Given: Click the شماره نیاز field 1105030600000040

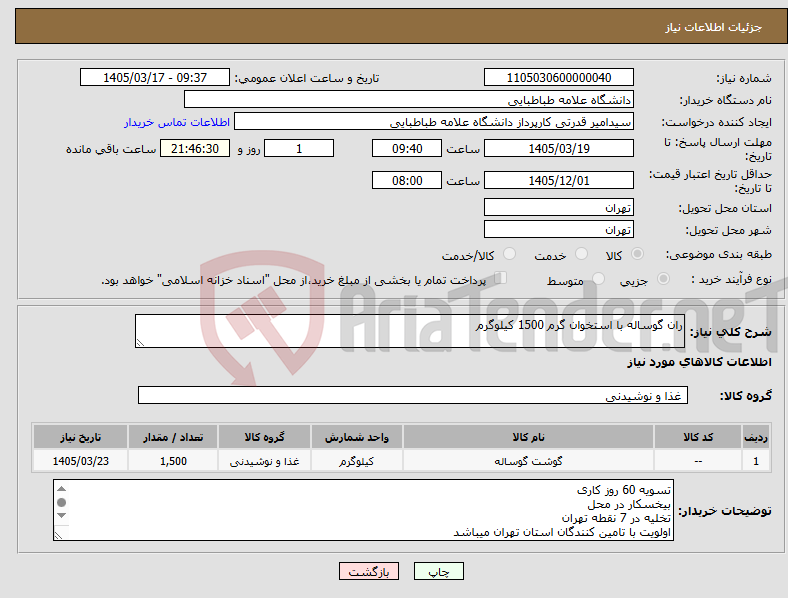Looking at the screenshot, I should pos(558,77).
